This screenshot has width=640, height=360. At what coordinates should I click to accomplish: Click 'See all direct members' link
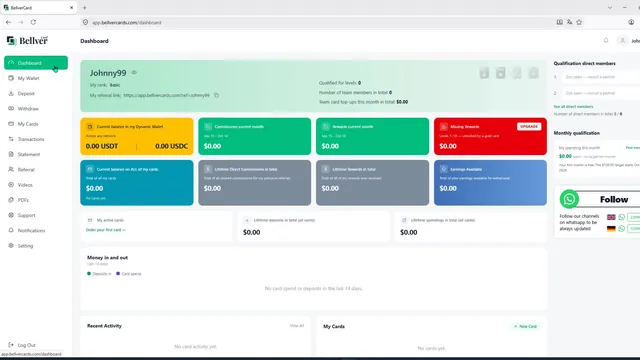[x=573, y=107]
